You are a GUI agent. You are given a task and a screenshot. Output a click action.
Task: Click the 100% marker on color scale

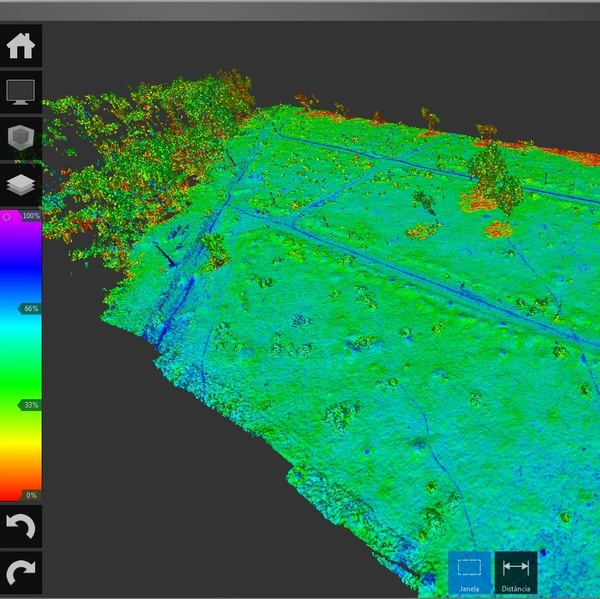click(31, 216)
